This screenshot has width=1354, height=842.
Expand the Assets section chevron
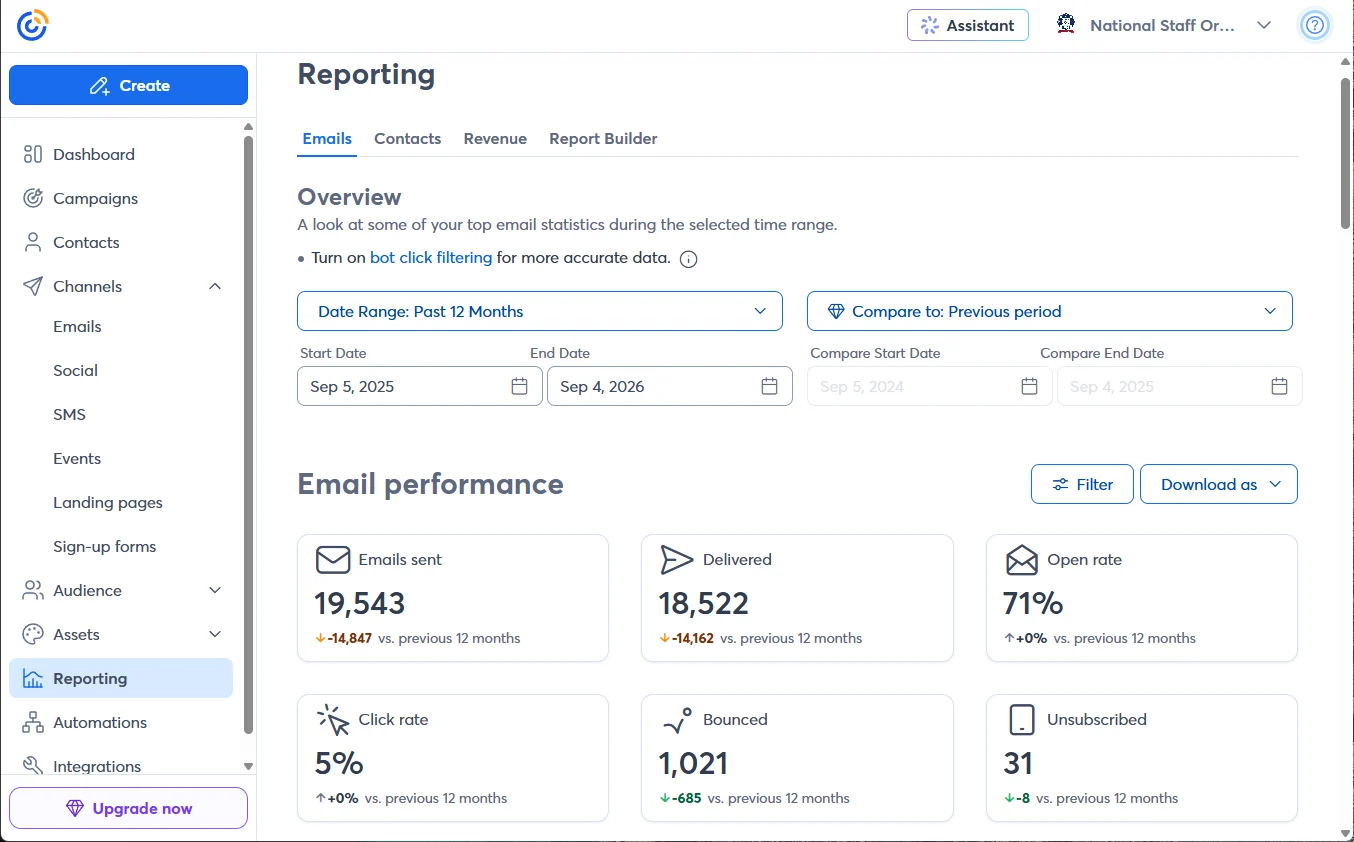215,634
